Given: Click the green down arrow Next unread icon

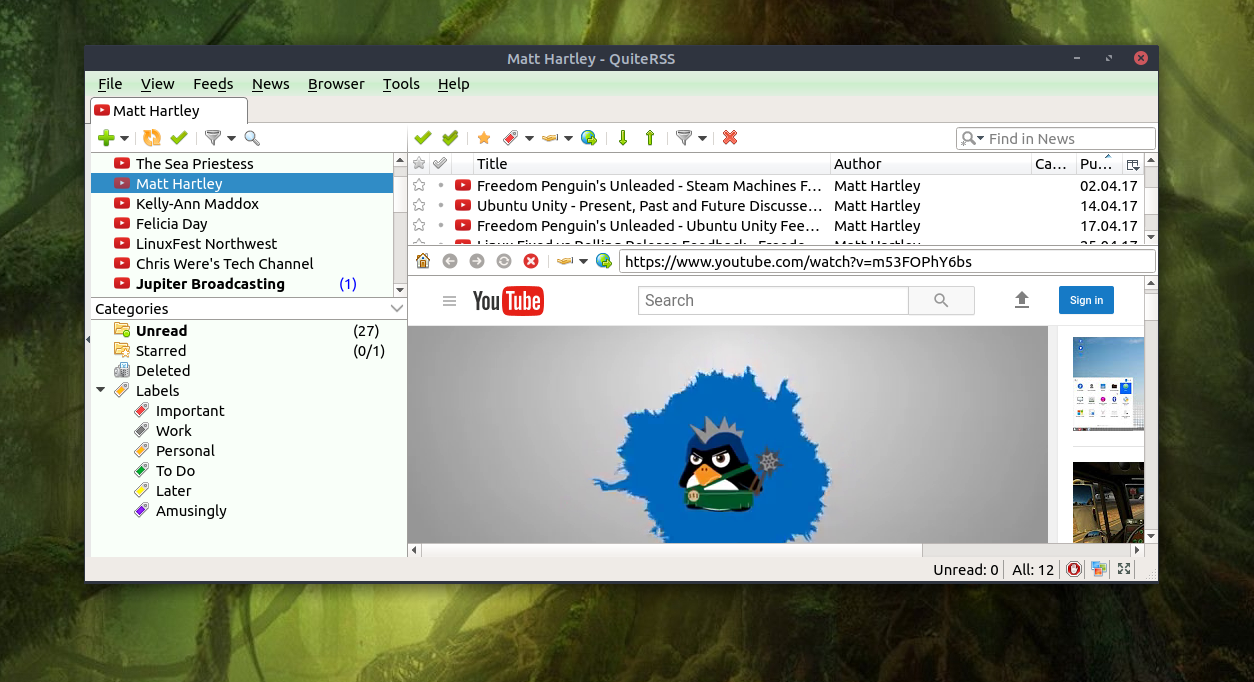Looking at the screenshot, I should [x=623, y=138].
